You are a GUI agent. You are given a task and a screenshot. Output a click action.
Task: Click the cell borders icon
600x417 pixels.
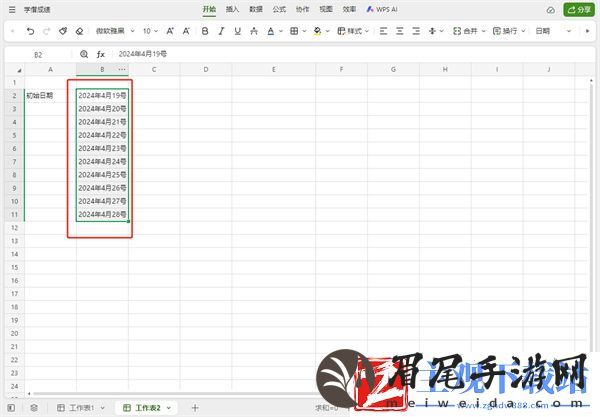pyautogui.click(x=294, y=31)
